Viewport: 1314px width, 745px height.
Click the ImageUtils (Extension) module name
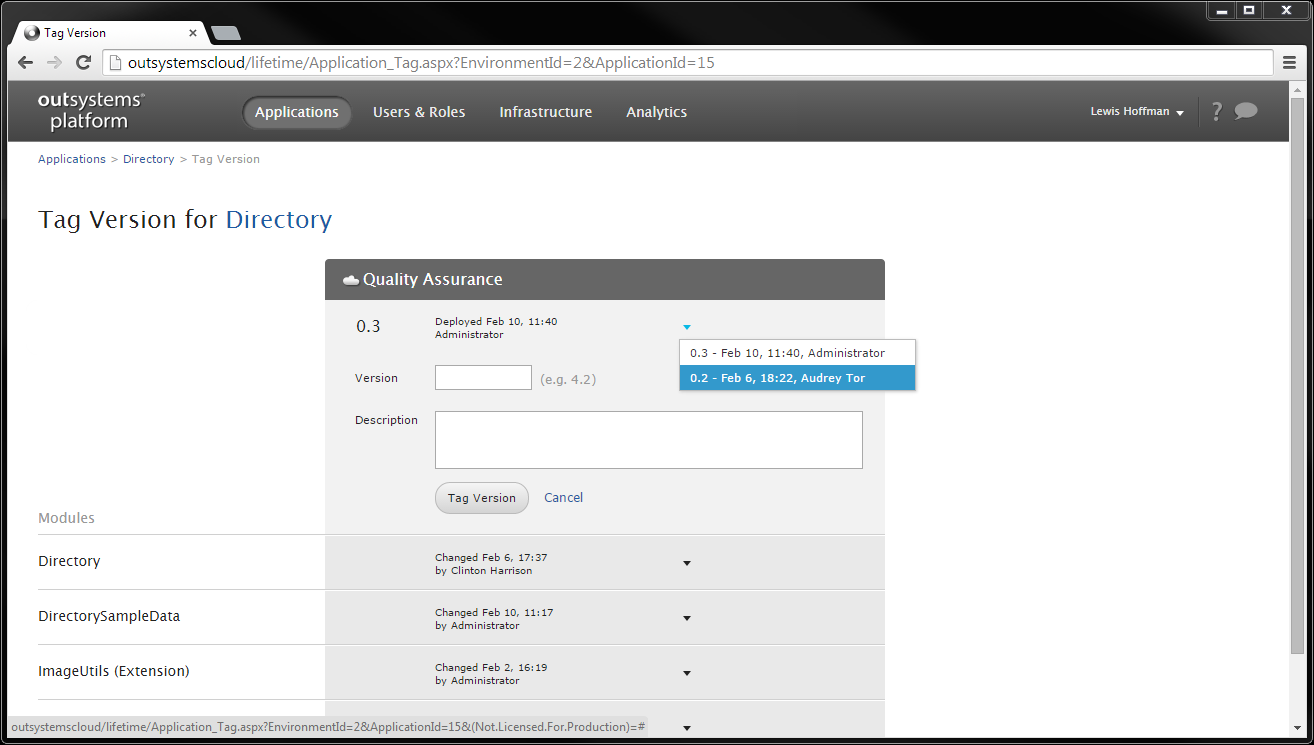[x=114, y=672]
